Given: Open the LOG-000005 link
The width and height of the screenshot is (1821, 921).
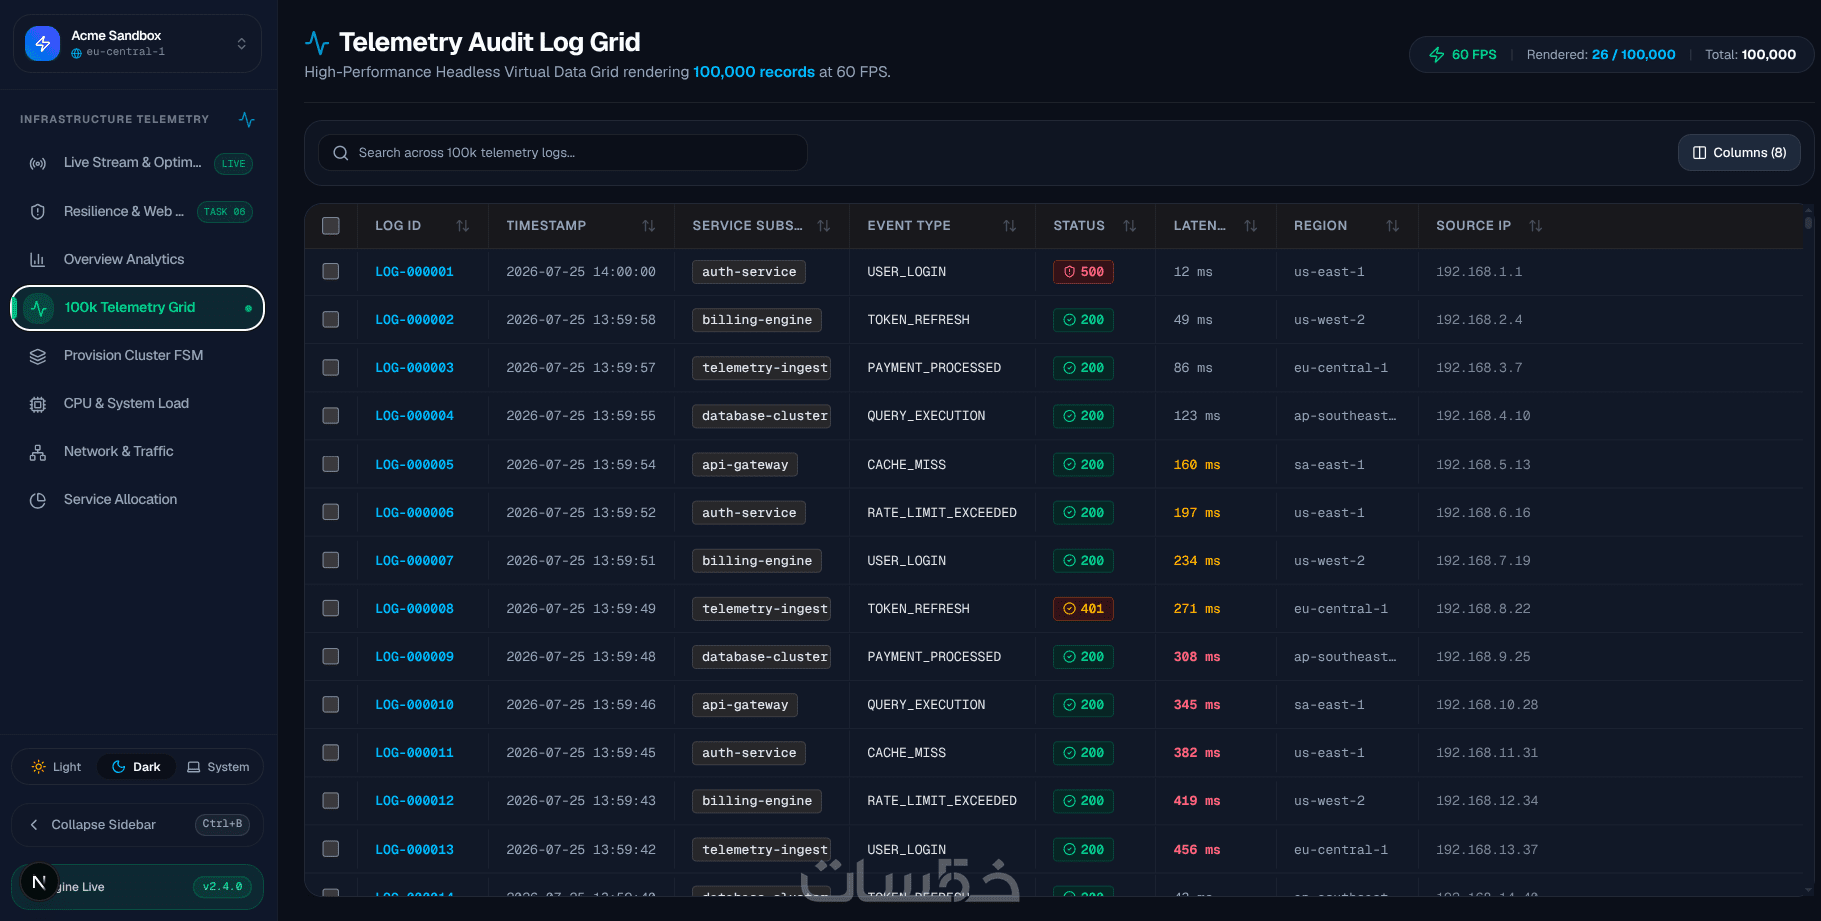Looking at the screenshot, I should pyautogui.click(x=414, y=465).
